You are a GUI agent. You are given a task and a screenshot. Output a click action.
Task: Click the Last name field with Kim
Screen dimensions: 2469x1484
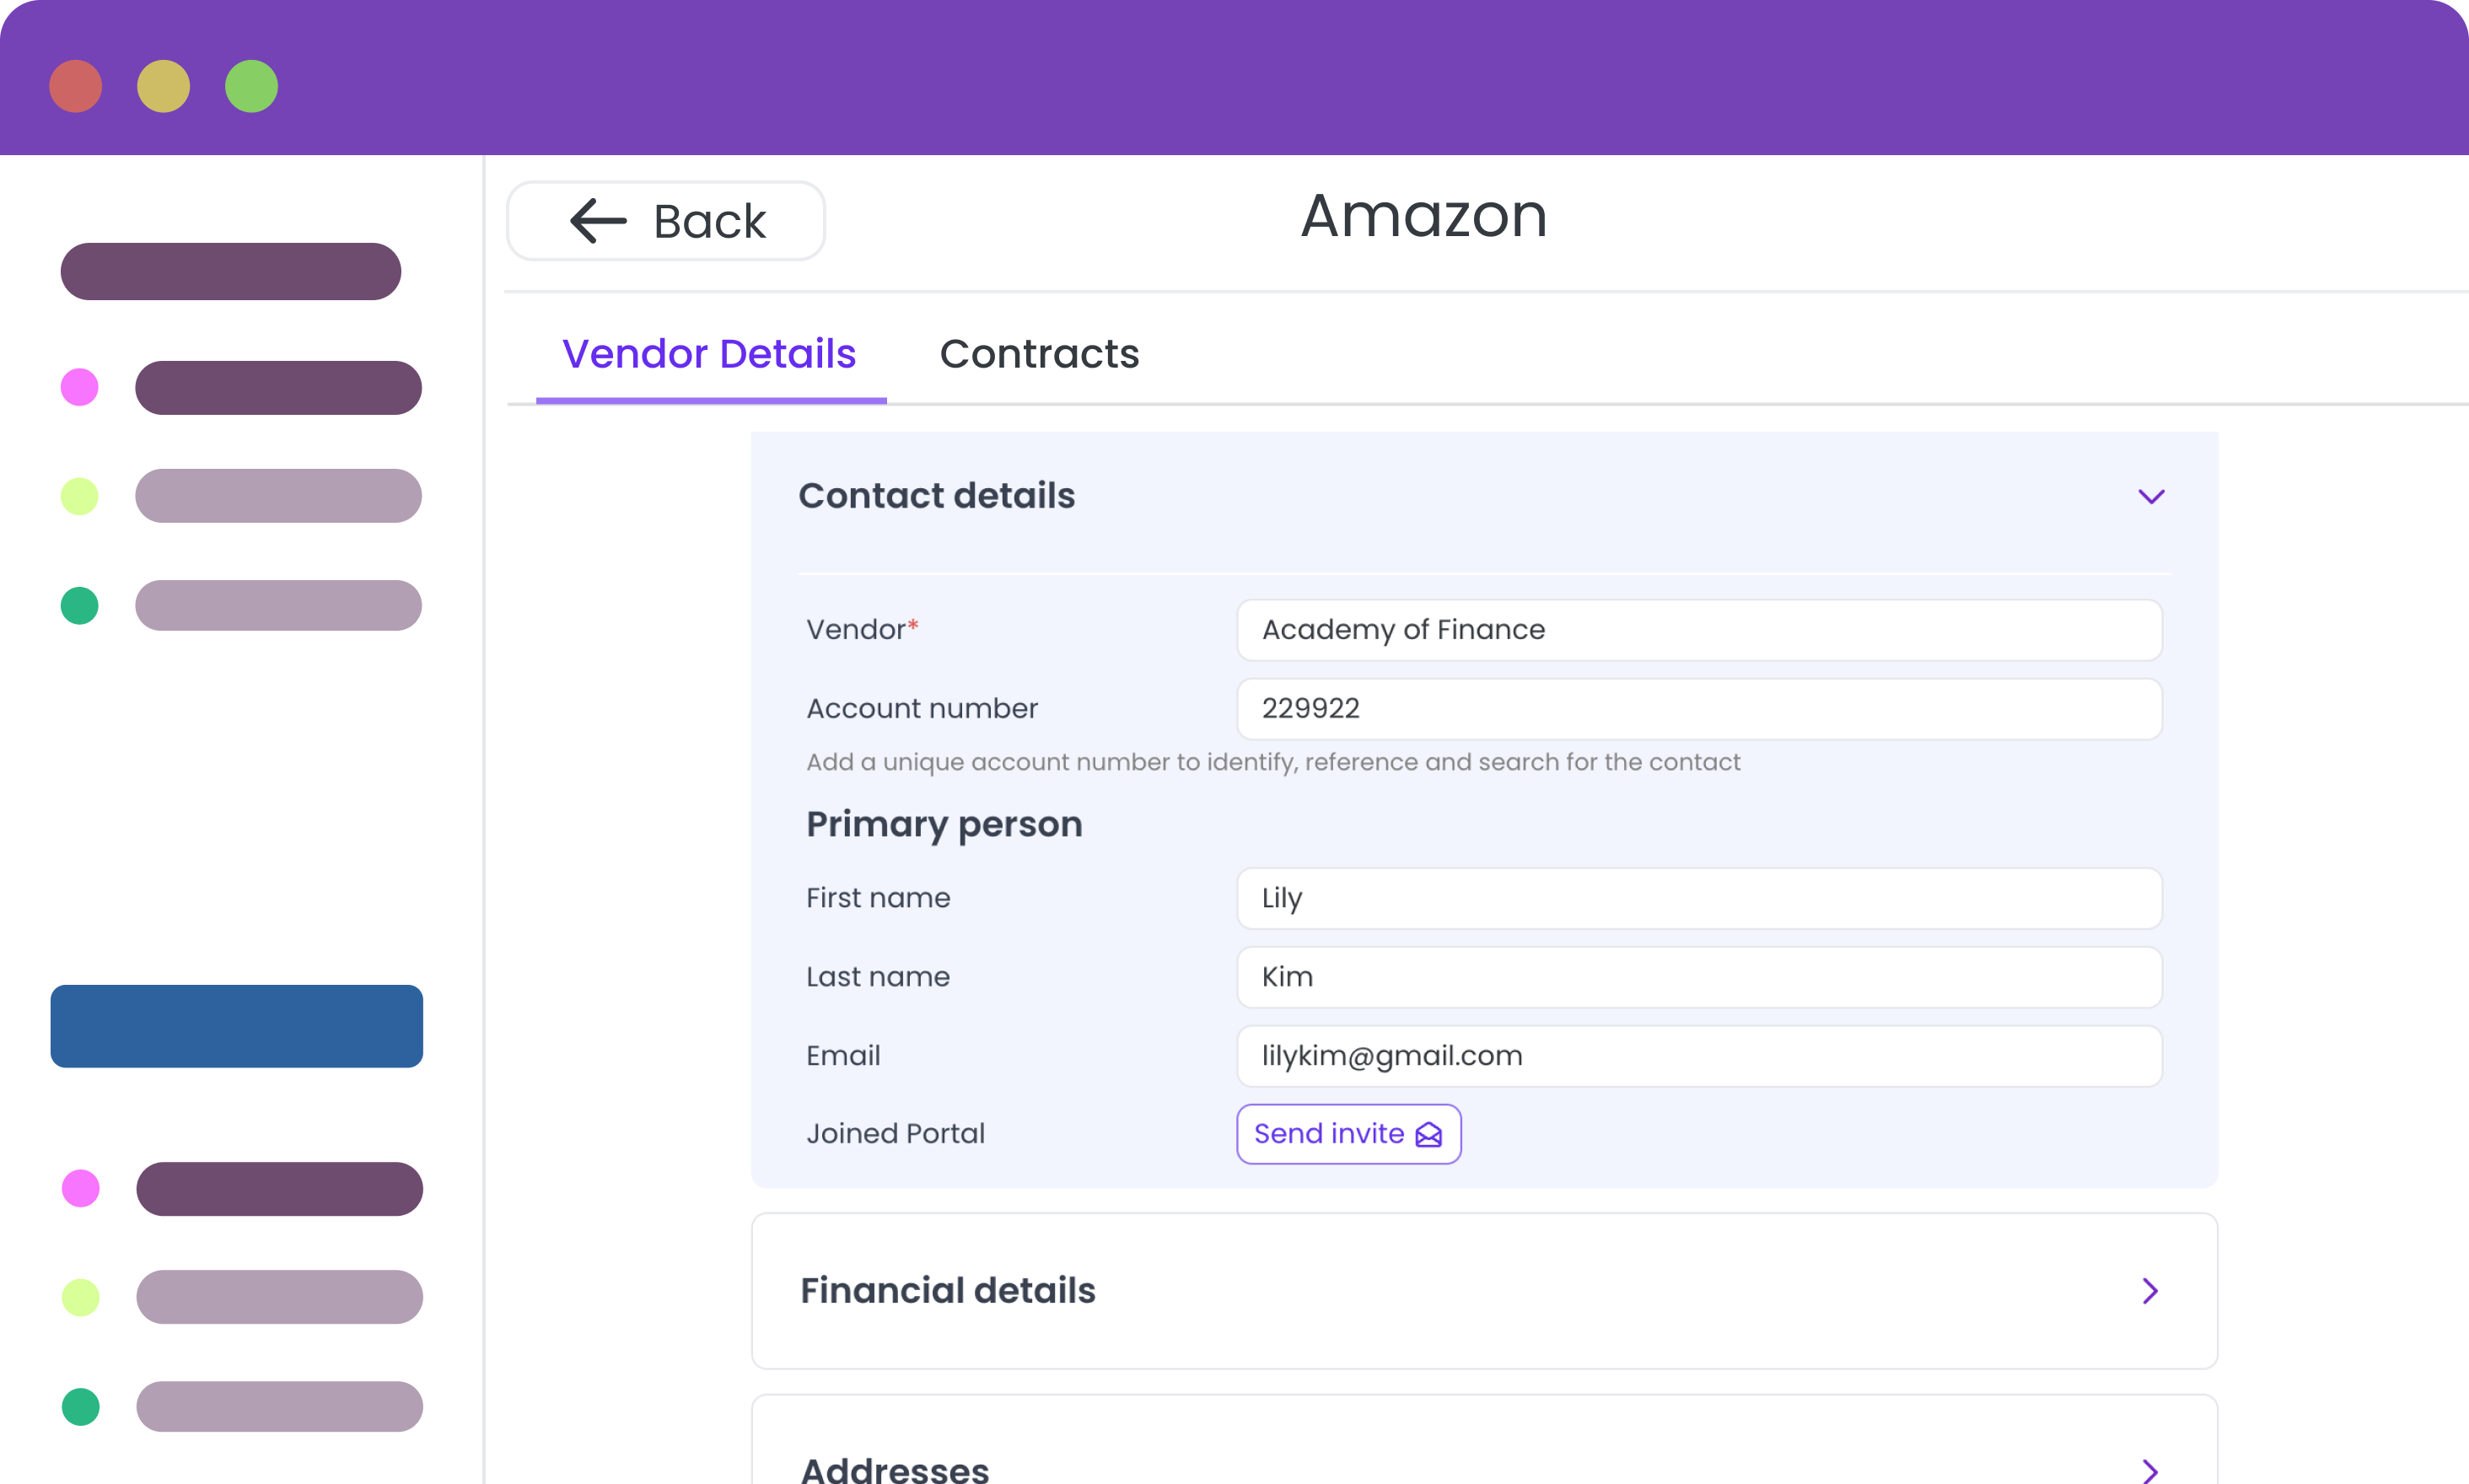pos(1699,977)
